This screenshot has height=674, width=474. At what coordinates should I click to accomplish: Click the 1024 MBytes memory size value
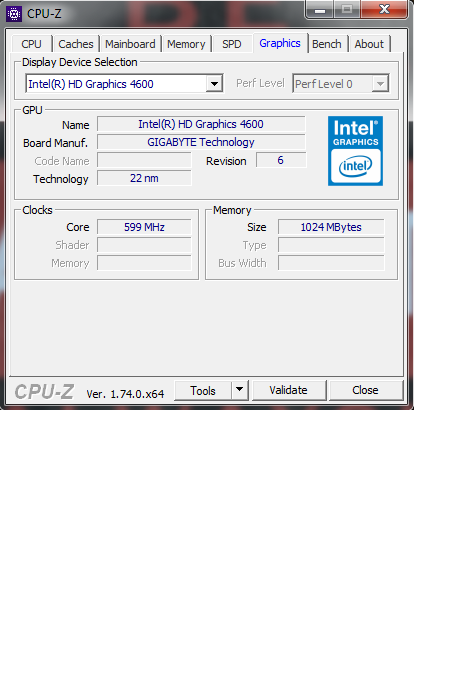(x=331, y=227)
